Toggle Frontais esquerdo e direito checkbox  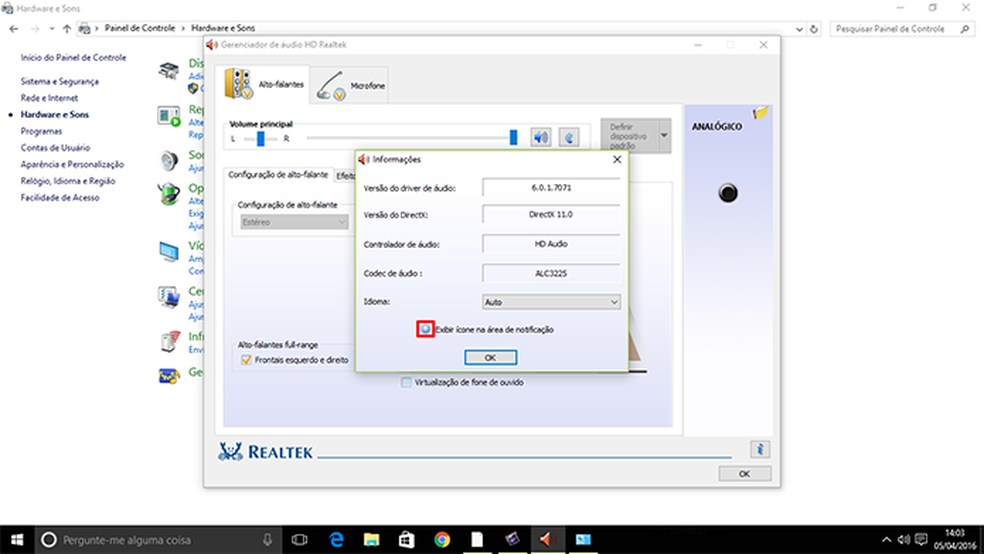246,360
